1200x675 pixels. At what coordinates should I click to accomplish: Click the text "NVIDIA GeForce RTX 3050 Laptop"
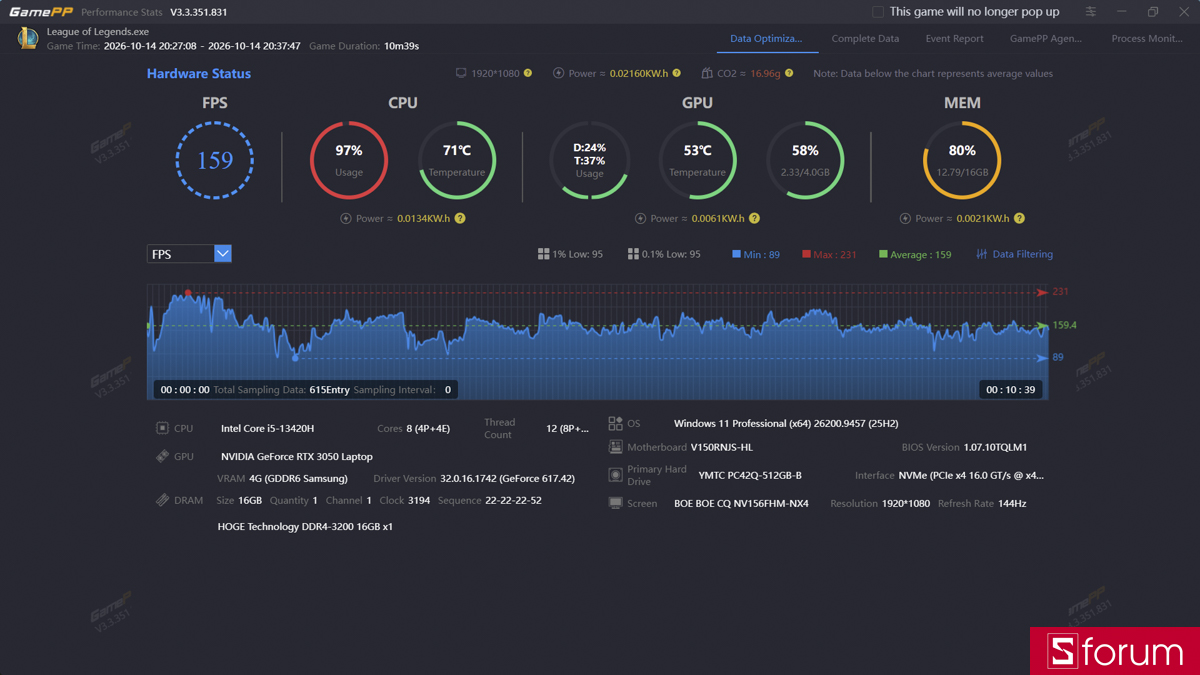(297, 456)
